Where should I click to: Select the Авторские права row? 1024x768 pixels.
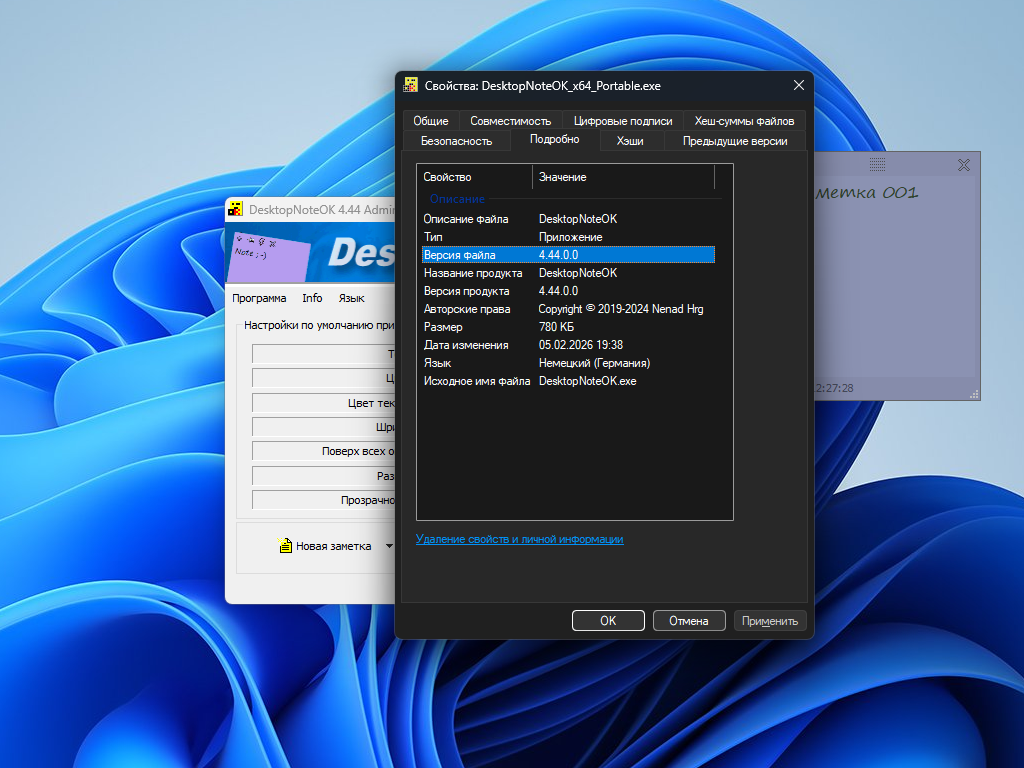(x=568, y=309)
